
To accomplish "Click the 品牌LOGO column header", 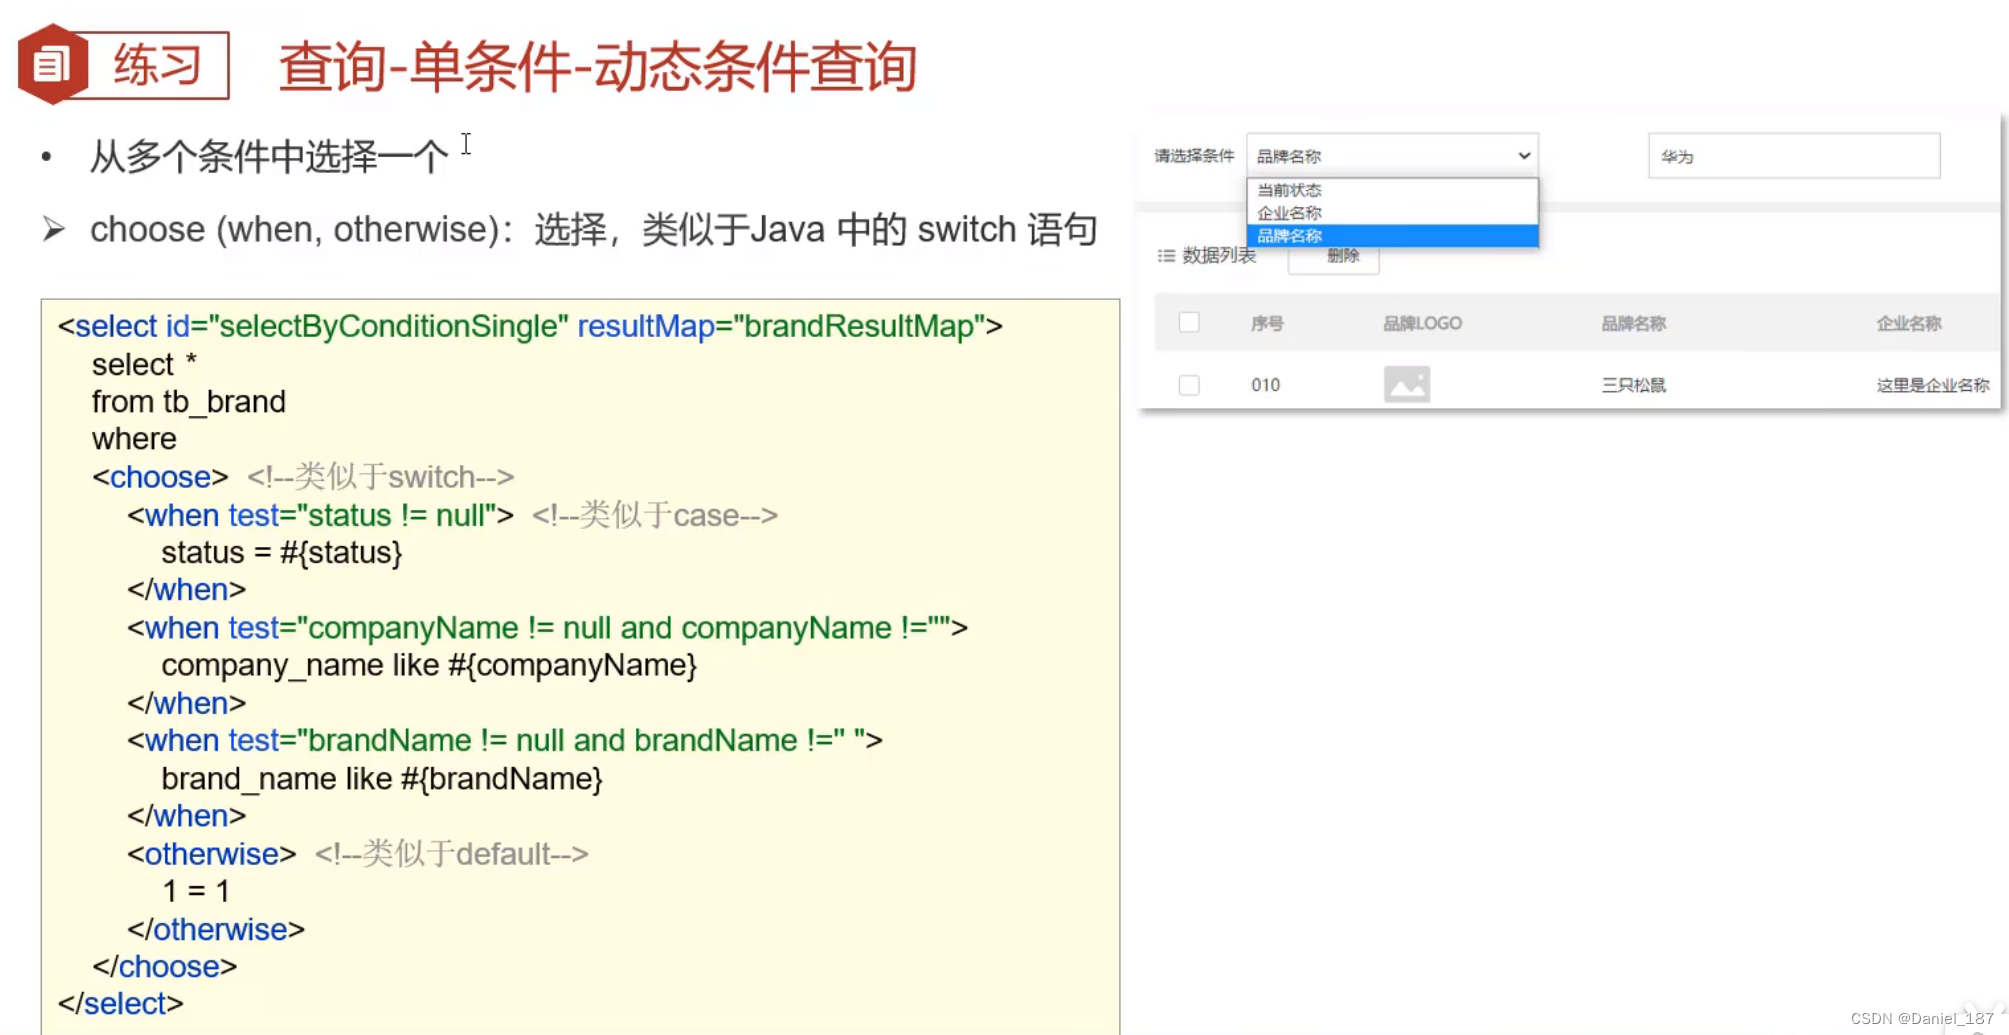I will (x=1422, y=323).
